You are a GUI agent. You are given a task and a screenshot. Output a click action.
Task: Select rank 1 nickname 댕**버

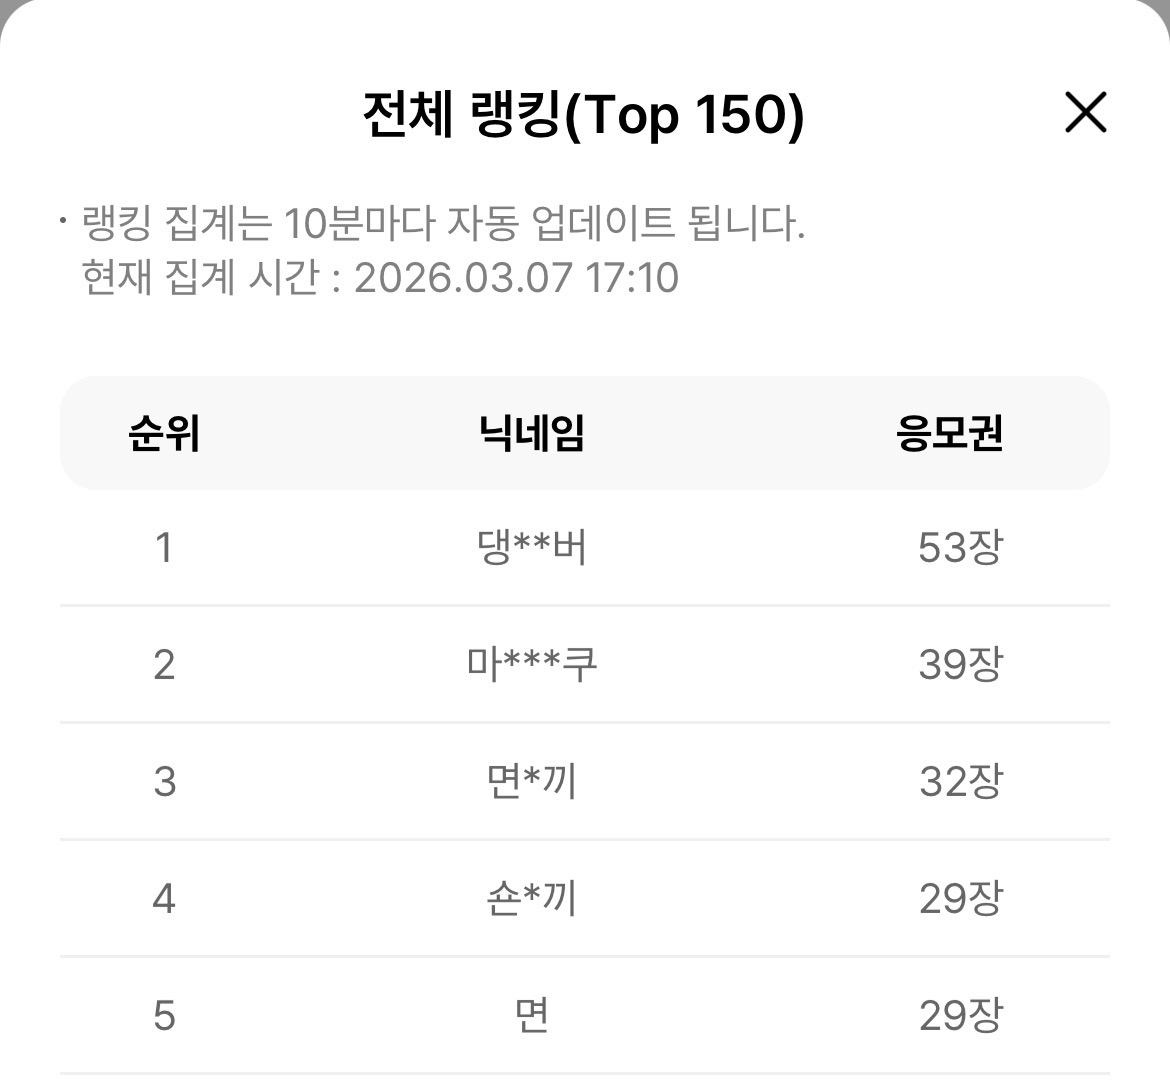tap(531, 547)
